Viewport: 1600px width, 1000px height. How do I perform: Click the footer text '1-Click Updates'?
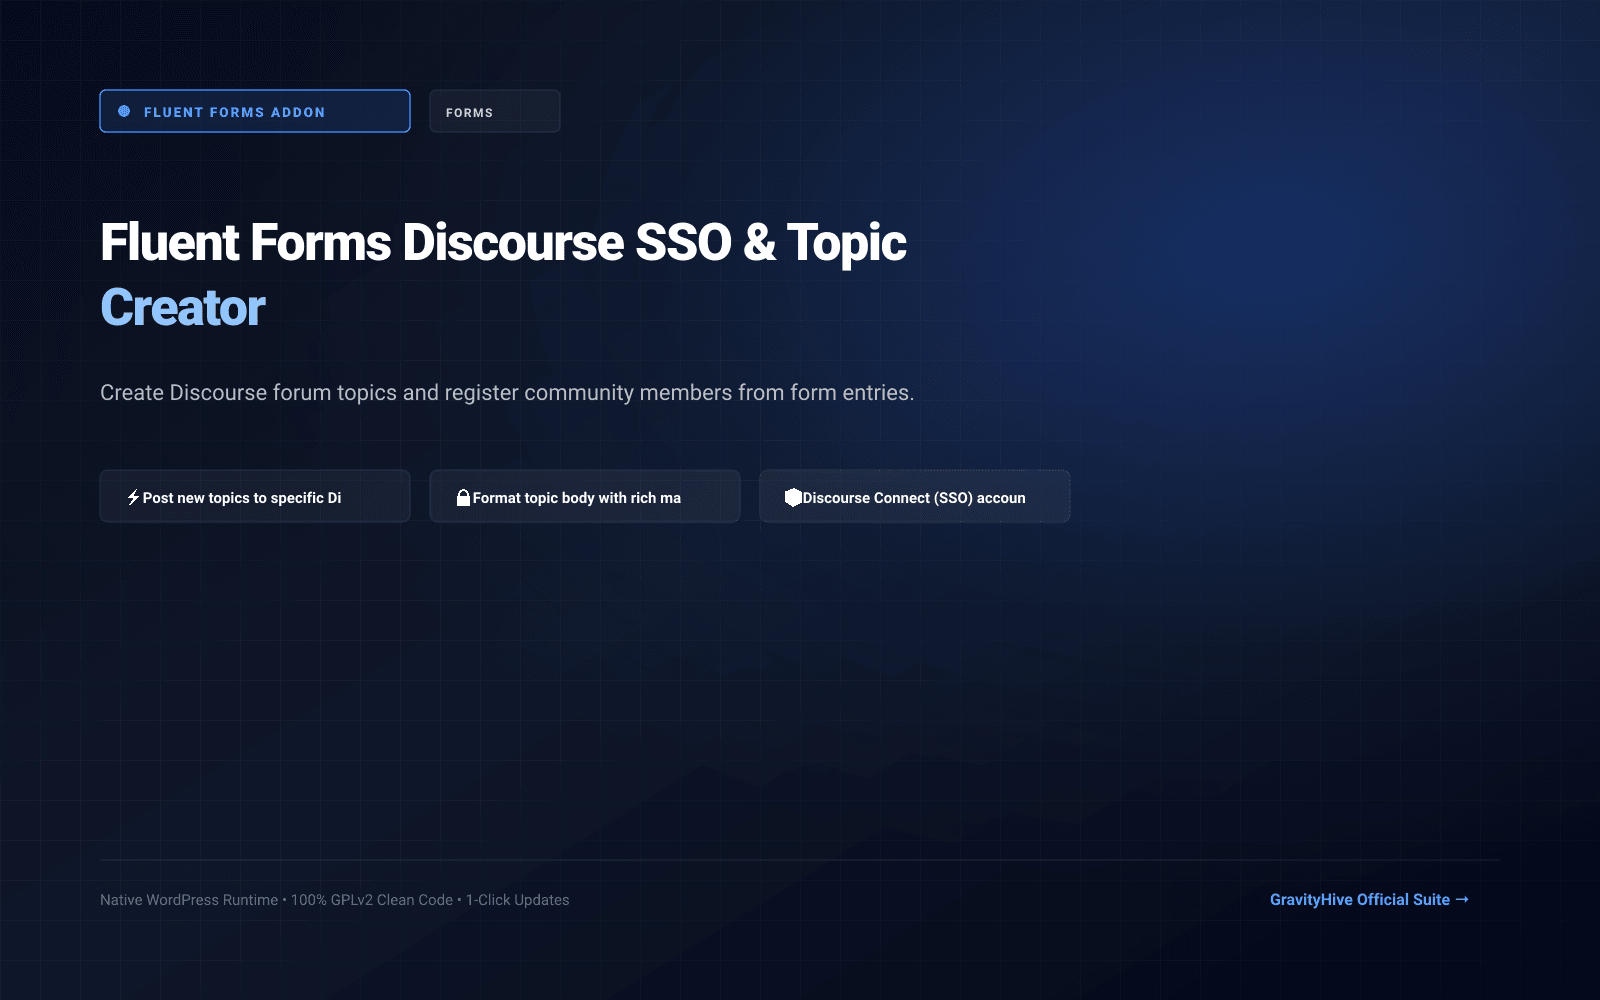click(517, 900)
